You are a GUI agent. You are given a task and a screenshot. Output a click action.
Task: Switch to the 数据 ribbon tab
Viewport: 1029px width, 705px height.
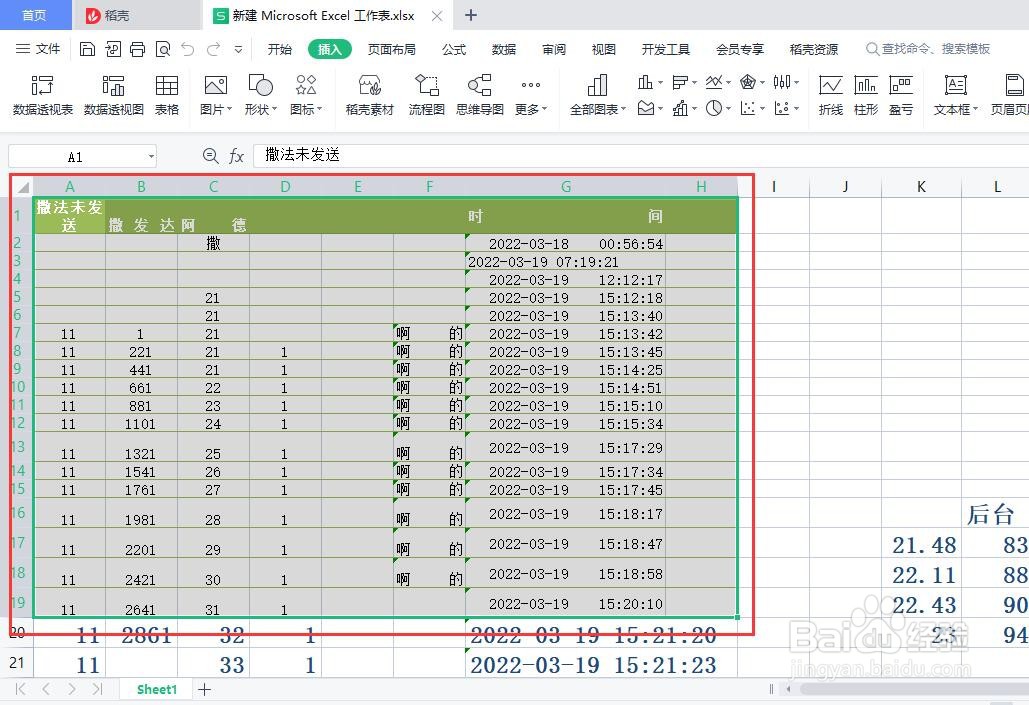tap(503, 48)
